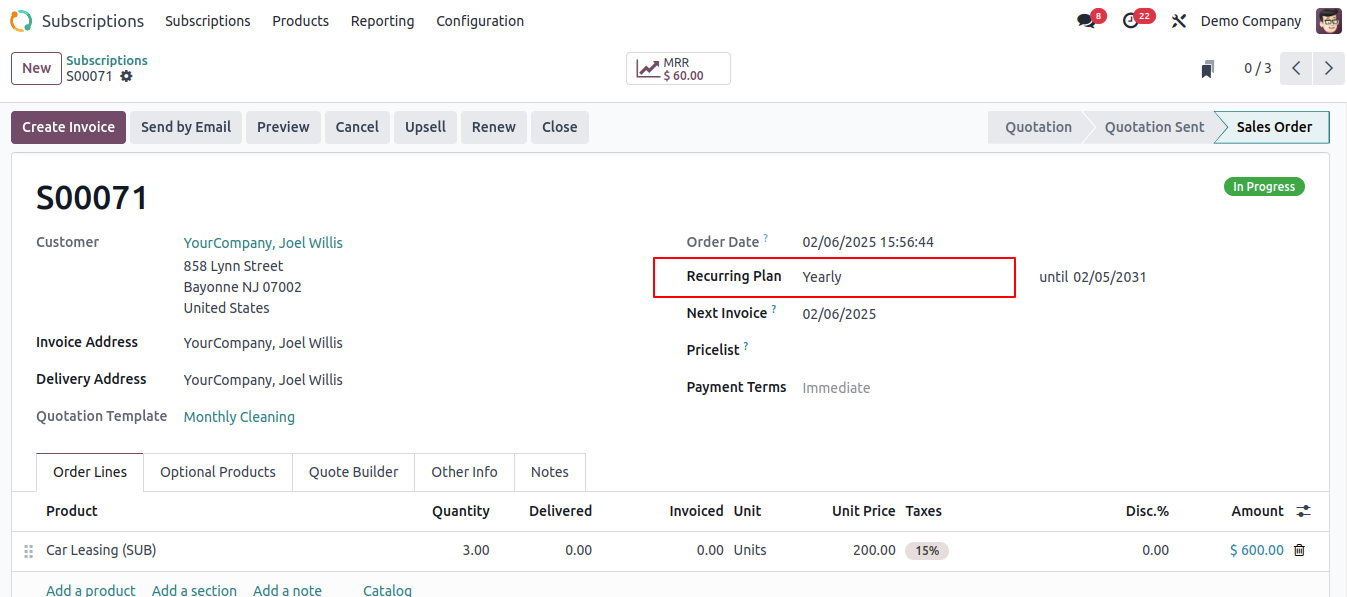Click the MRR chart icon

point(649,69)
